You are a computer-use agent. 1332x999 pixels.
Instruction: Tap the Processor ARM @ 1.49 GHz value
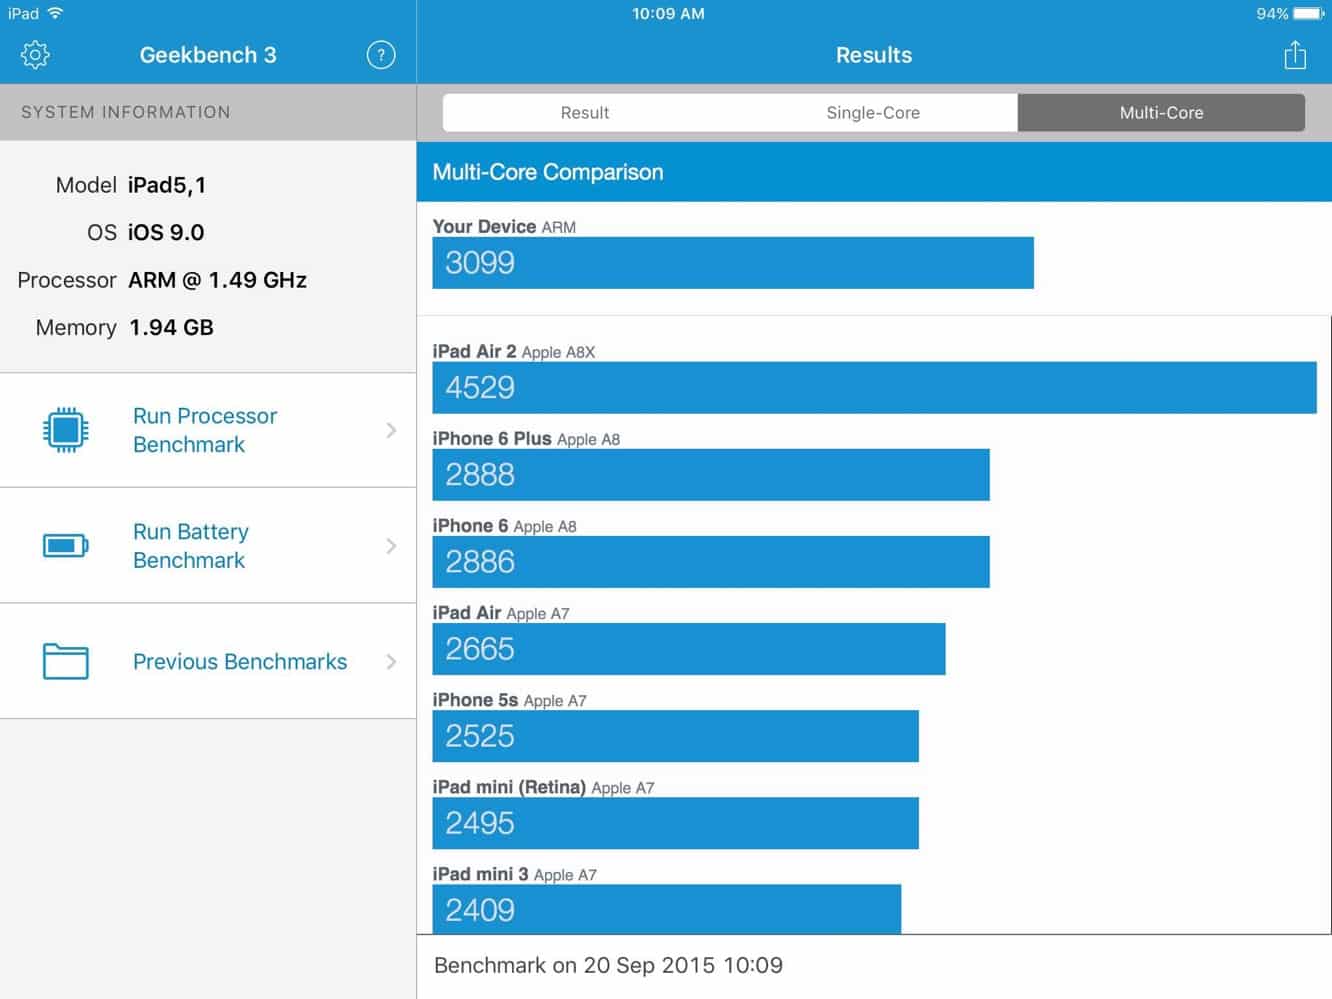pyautogui.click(x=217, y=280)
